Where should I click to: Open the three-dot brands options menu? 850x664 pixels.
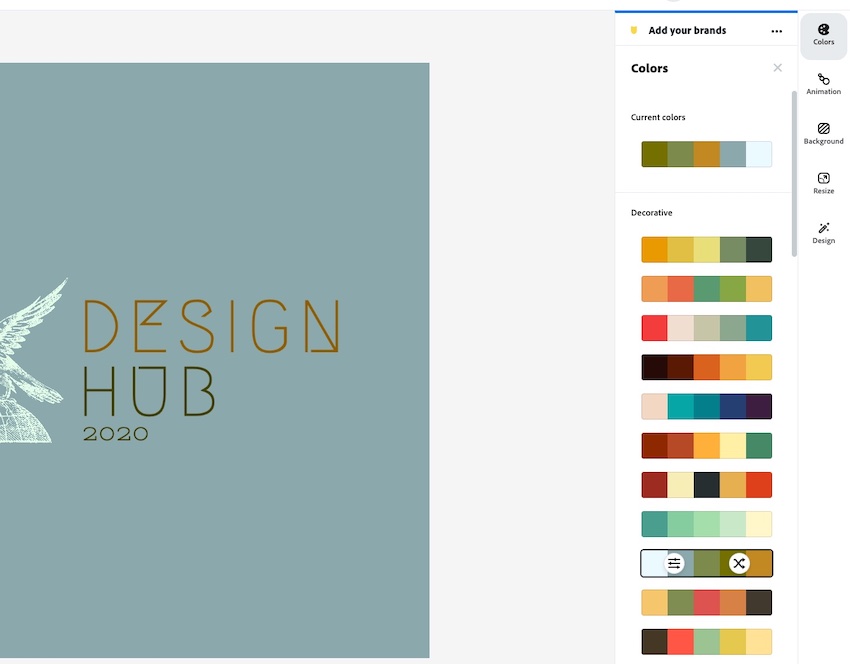(x=777, y=31)
